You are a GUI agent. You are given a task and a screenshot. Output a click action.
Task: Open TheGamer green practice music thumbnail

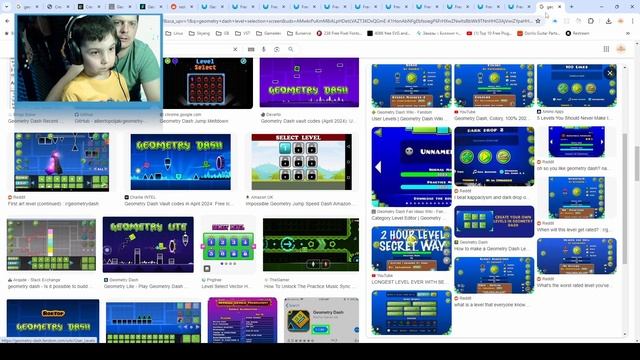(x=311, y=245)
